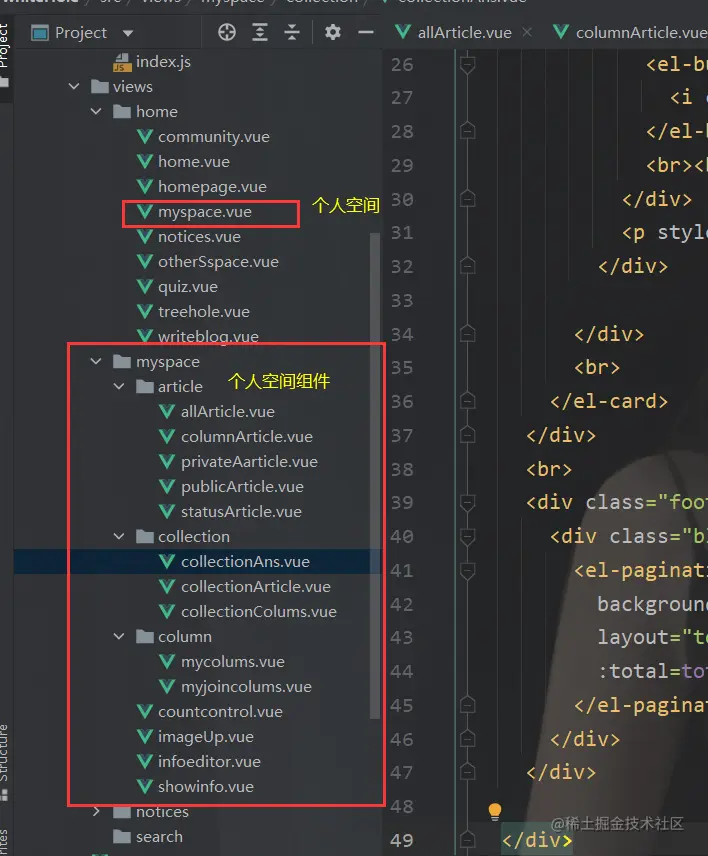Image resolution: width=708 pixels, height=856 pixels.
Task: Hide the Project panel with minus icon
Action: [x=365, y=33]
